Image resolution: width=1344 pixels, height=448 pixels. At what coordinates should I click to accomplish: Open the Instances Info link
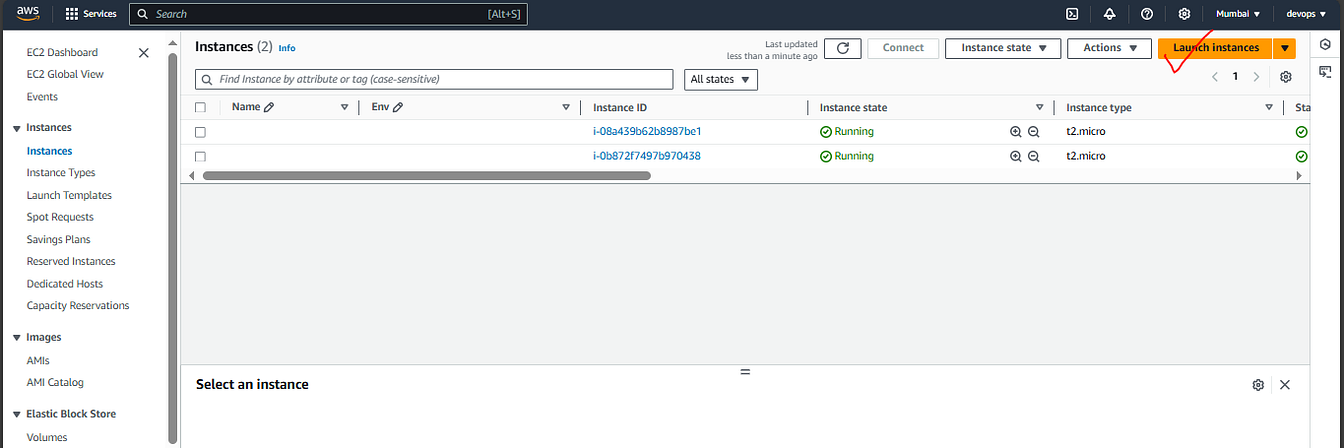point(287,48)
